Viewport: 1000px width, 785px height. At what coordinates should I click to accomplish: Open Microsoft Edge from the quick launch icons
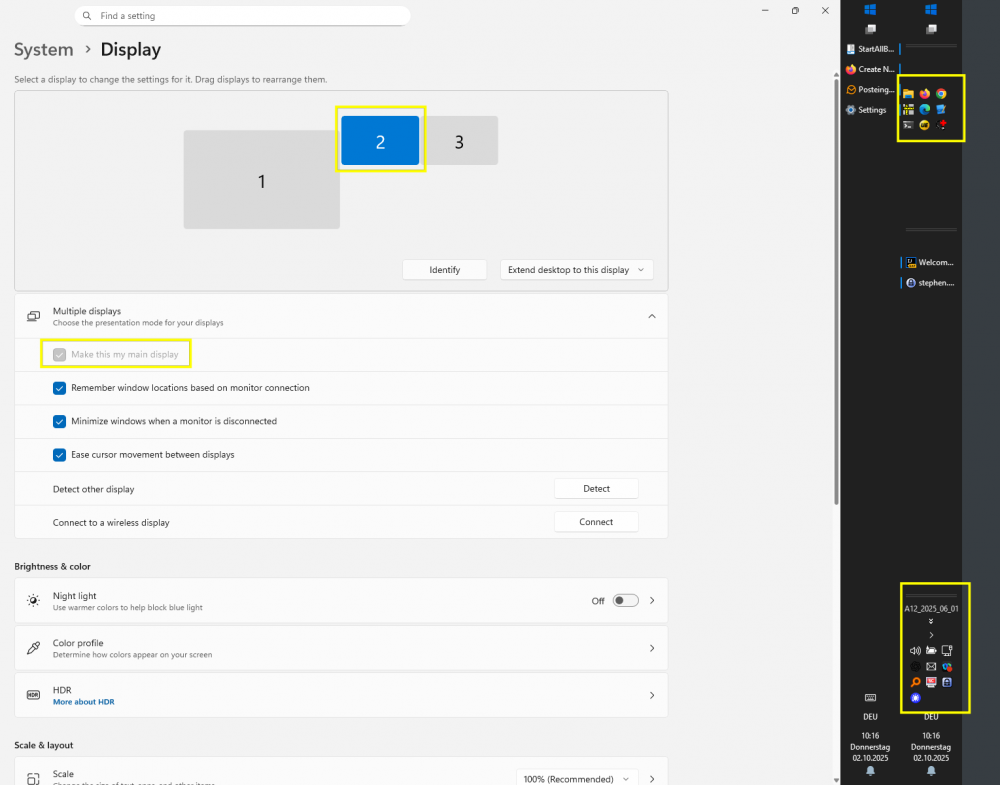click(925, 109)
